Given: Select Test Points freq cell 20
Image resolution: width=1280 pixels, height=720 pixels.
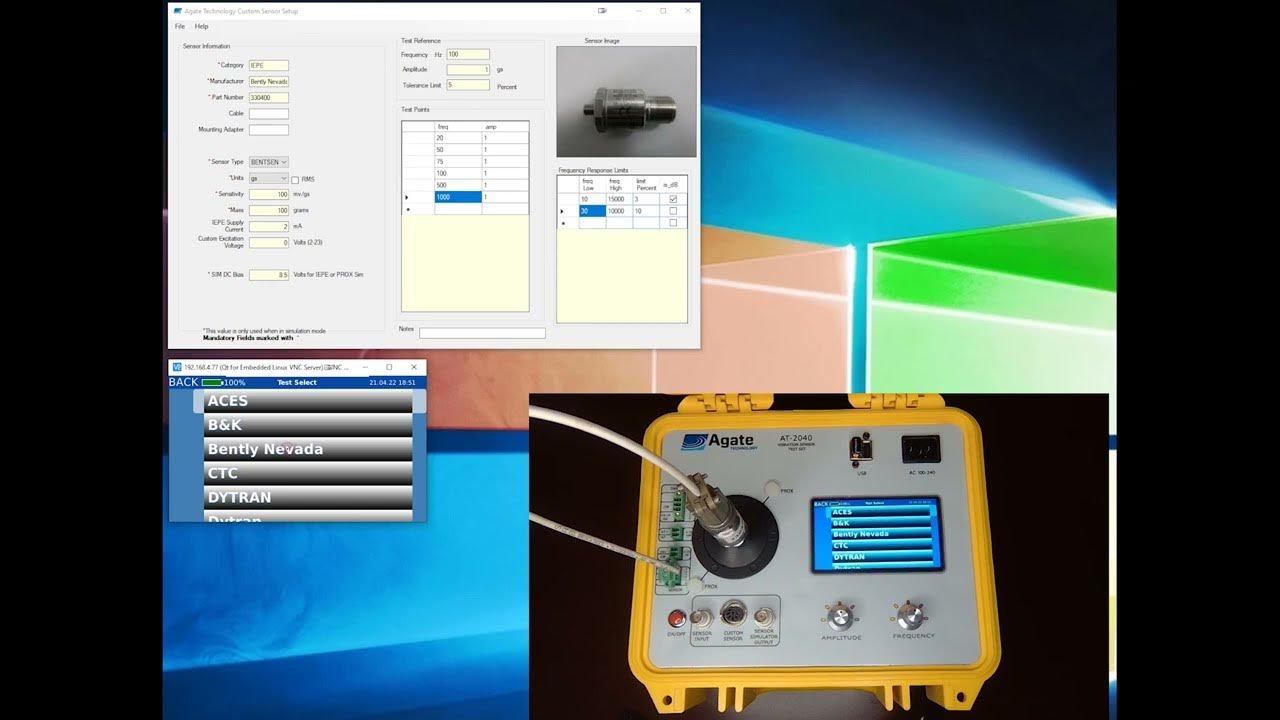Looking at the screenshot, I should [458, 138].
